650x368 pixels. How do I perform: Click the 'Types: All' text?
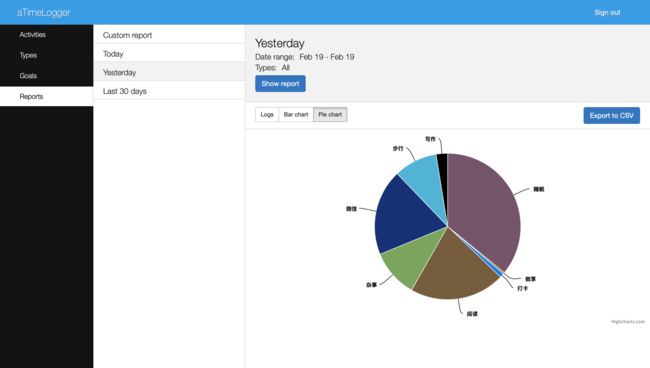tap(272, 68)
